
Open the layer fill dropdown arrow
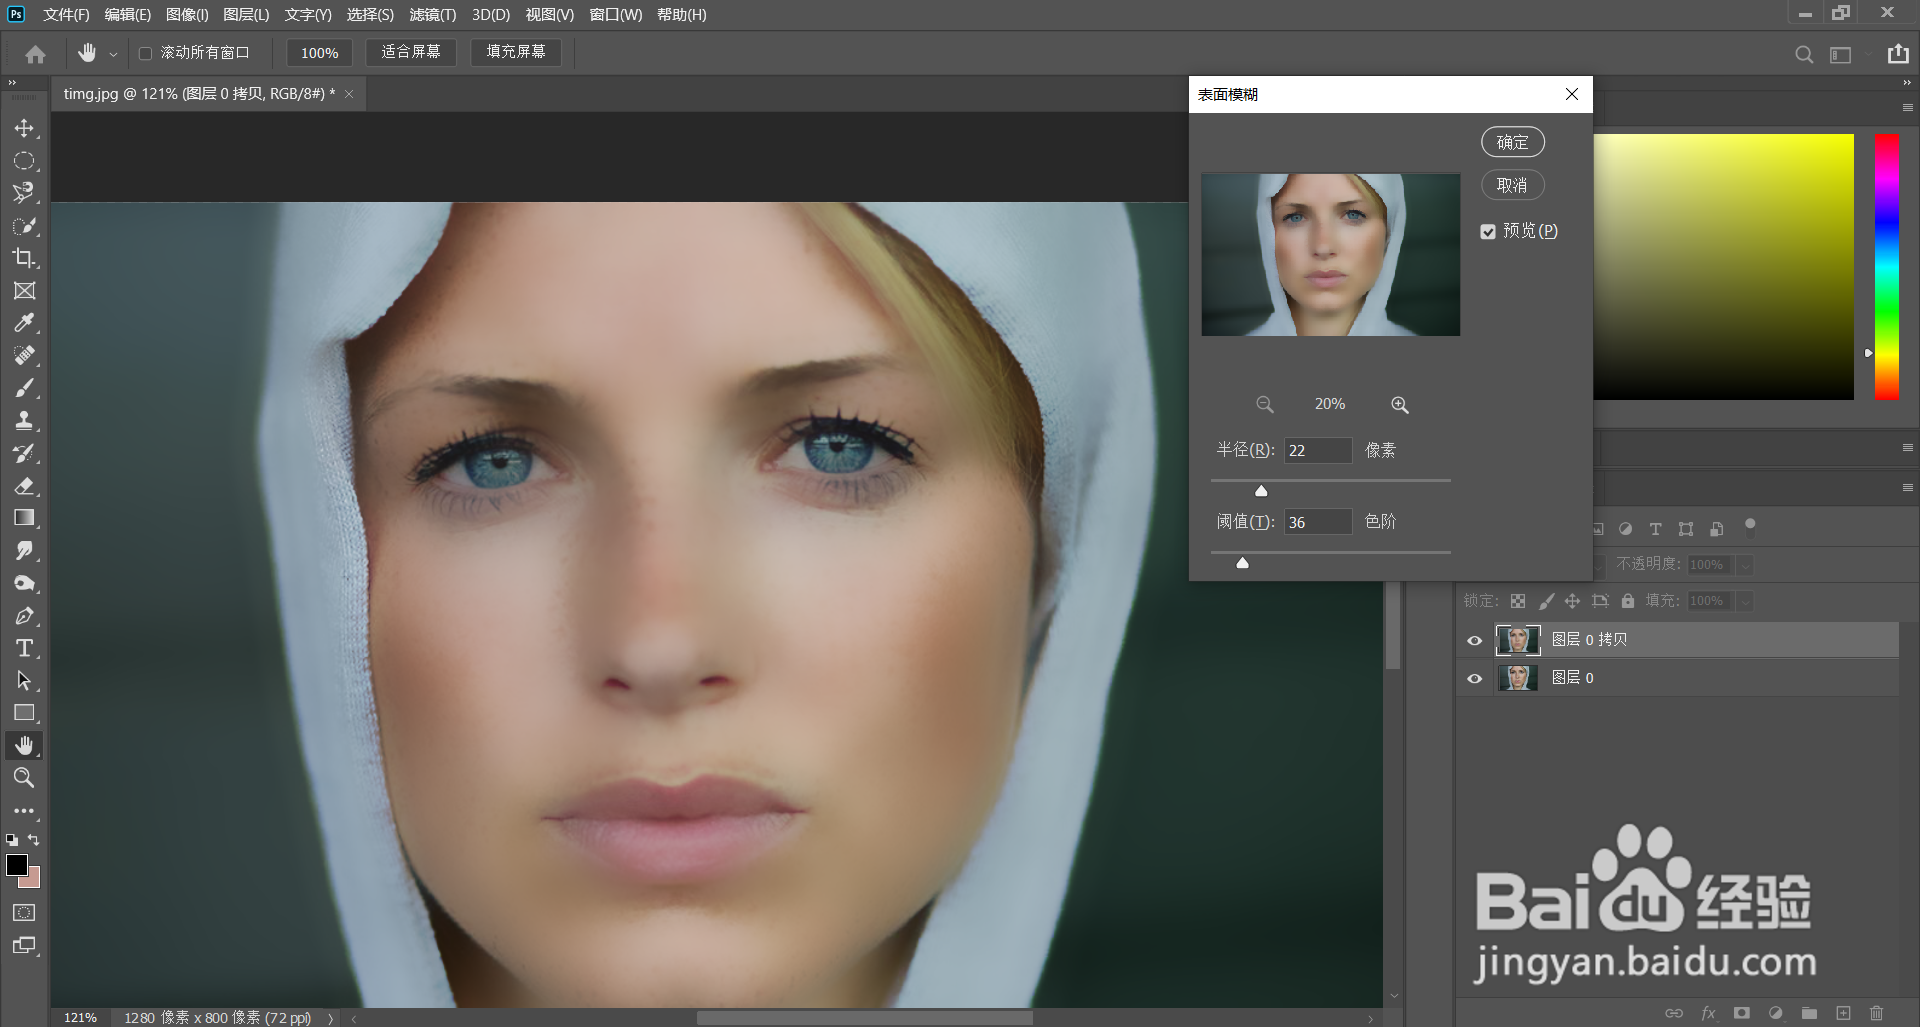tap(1745, 601)
